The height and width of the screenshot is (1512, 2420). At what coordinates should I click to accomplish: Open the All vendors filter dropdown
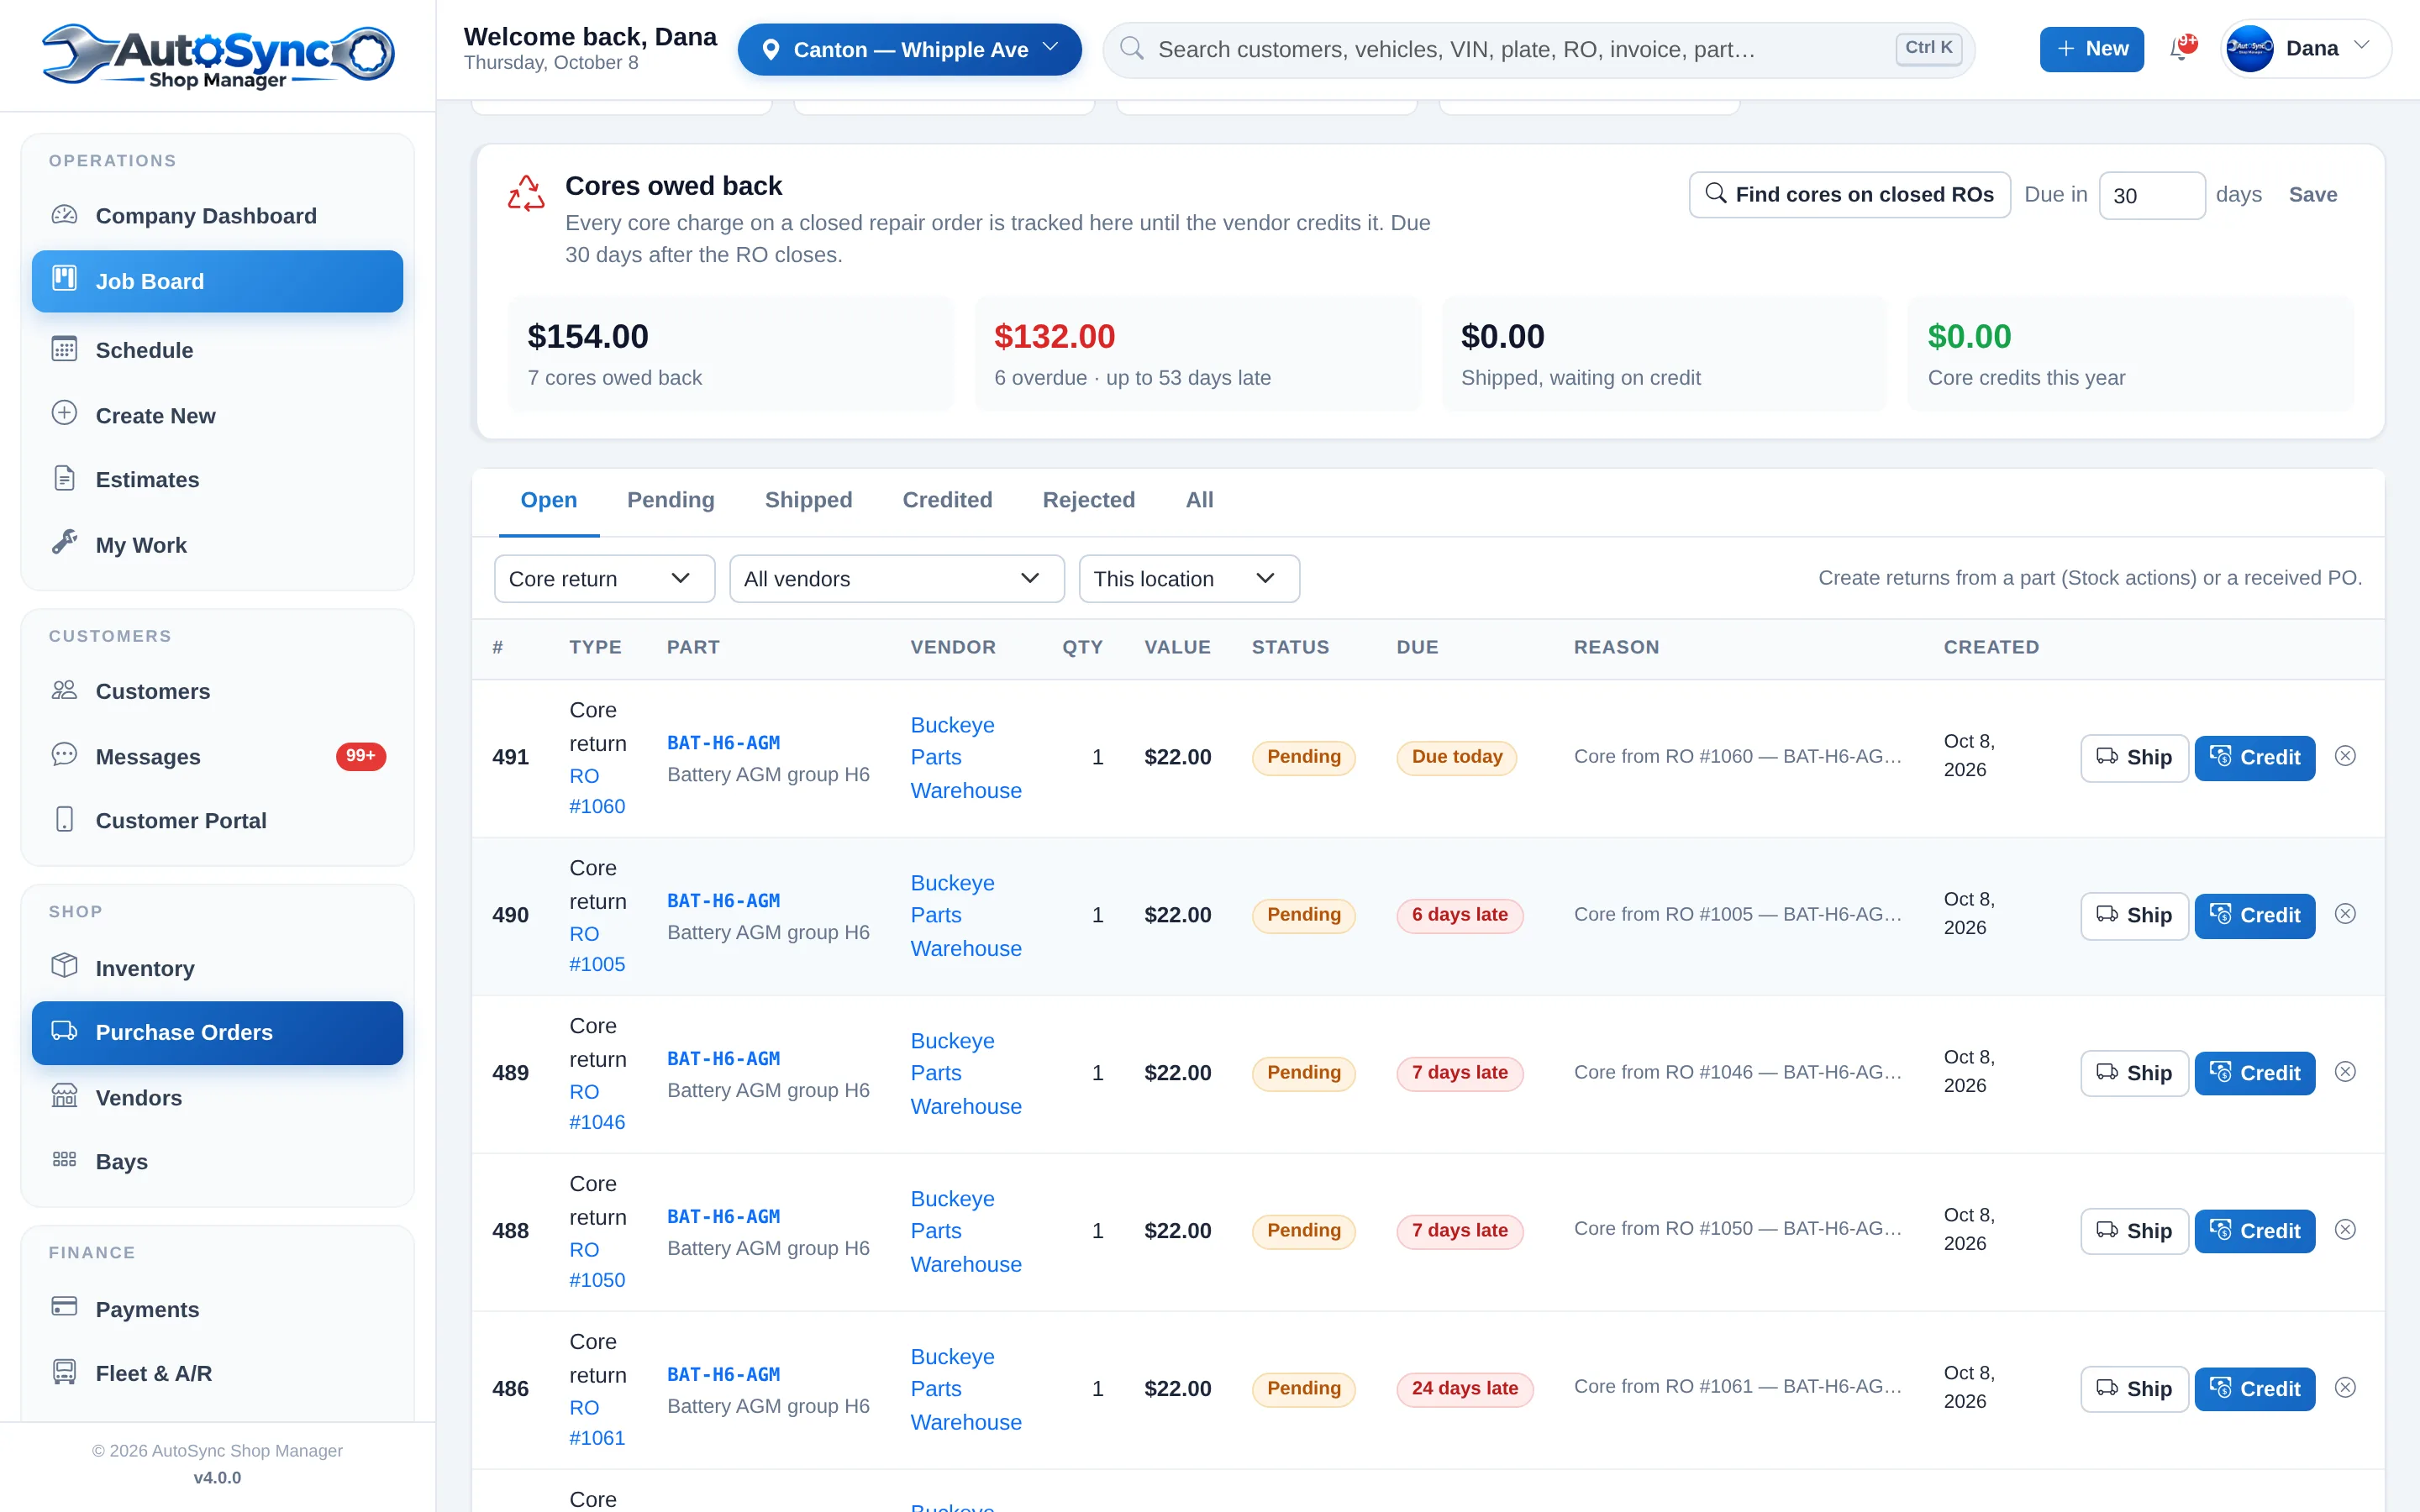(x=896, y=579)
